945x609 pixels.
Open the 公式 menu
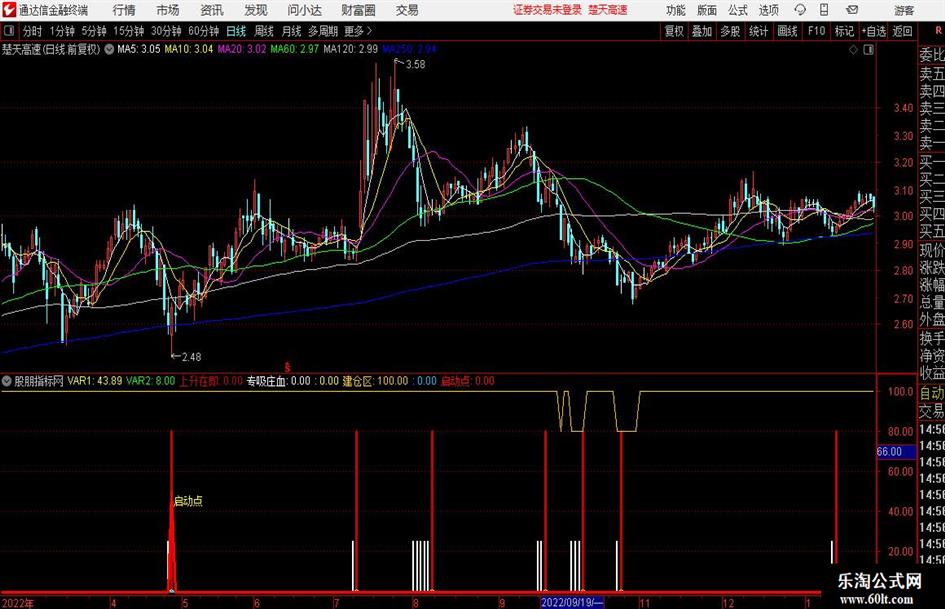click(x=738, y=10)
